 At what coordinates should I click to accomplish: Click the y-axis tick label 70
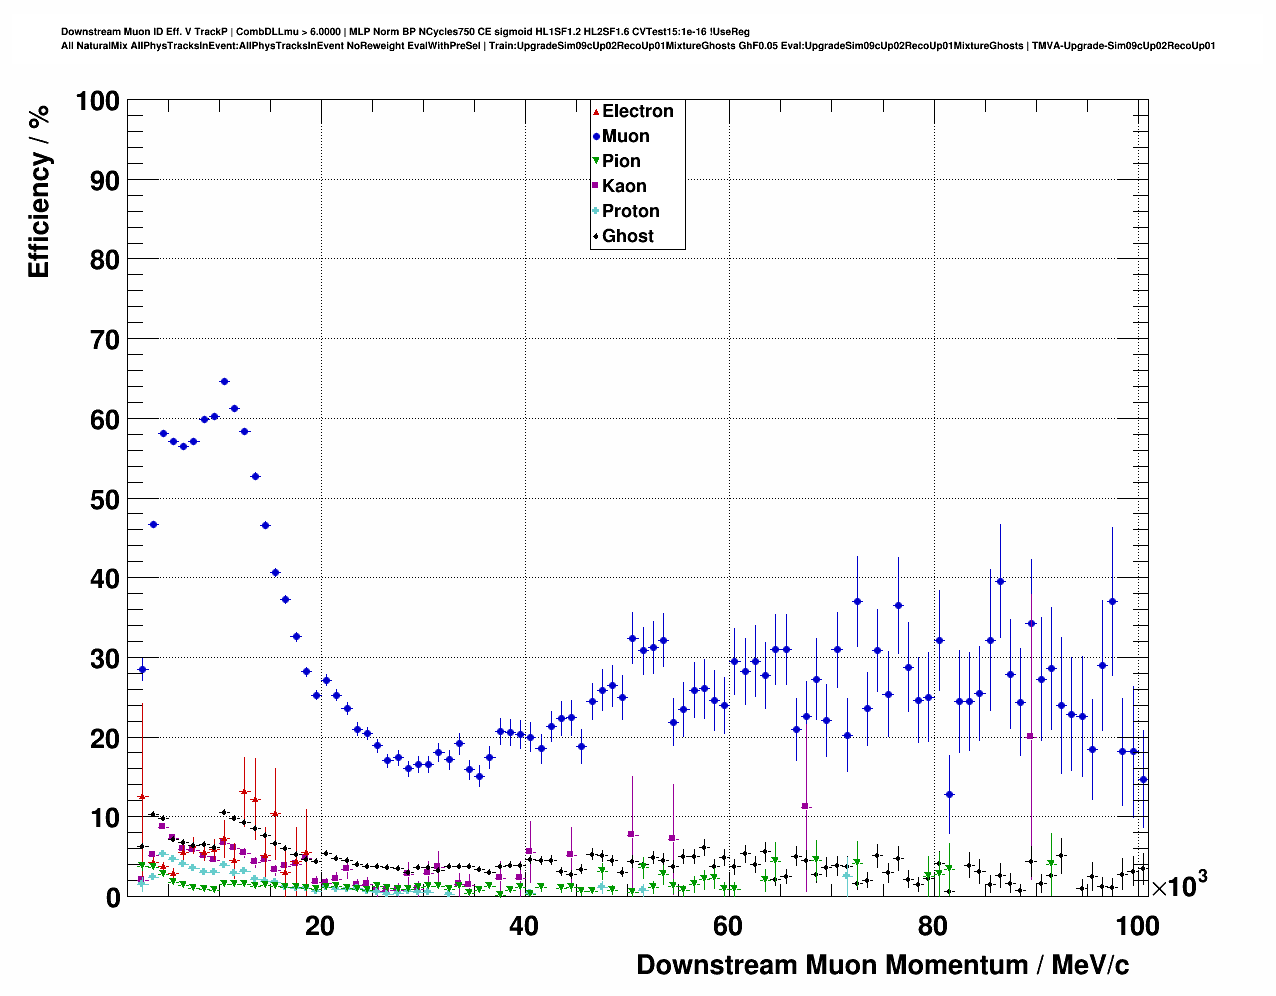pyautogui.click(x=105, y=340)
